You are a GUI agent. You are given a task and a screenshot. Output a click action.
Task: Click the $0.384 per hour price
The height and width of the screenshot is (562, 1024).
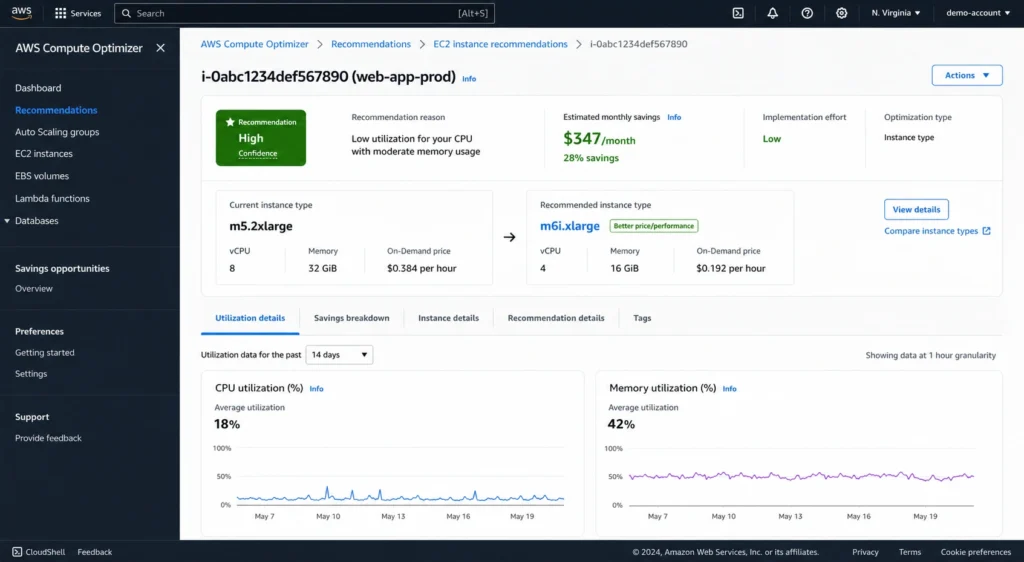point(422,268)
